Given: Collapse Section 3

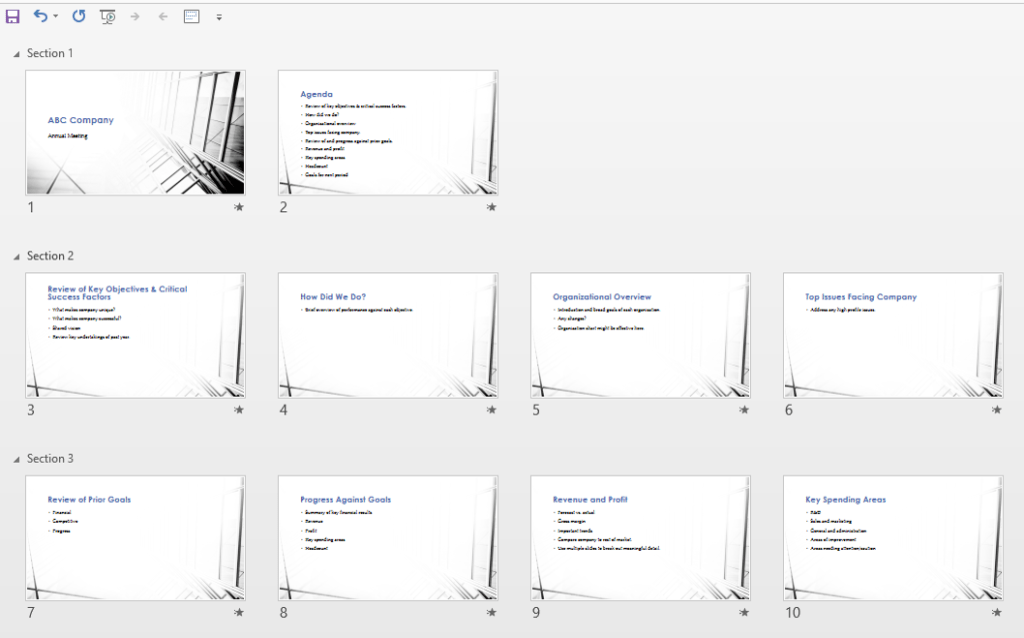Looking at the screenshot, I should point(16,459).
